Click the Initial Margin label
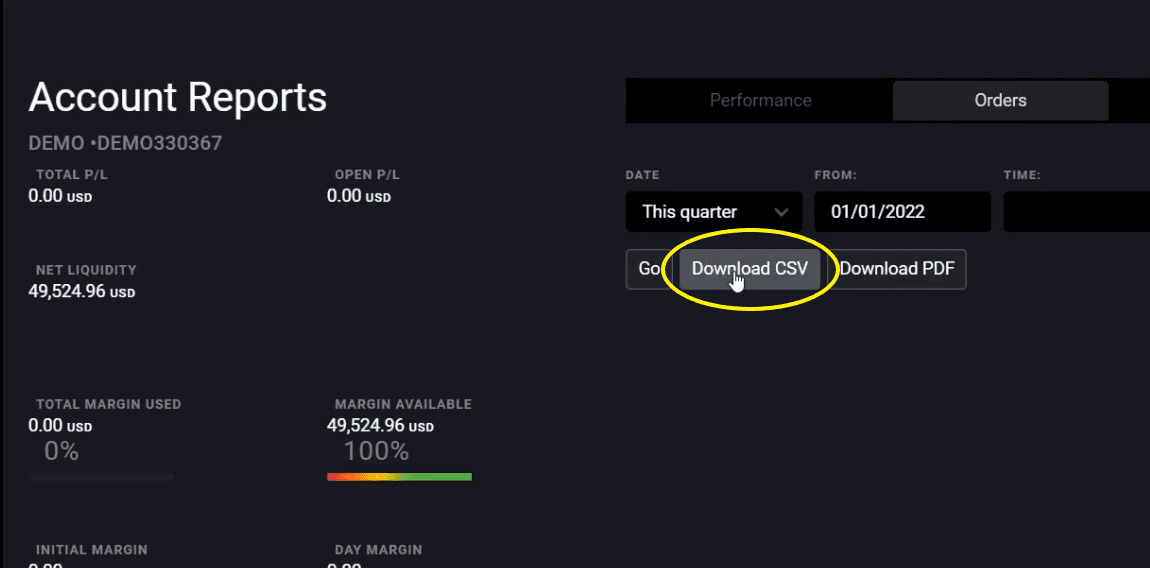1150x568 pixels. pos(91,550)
